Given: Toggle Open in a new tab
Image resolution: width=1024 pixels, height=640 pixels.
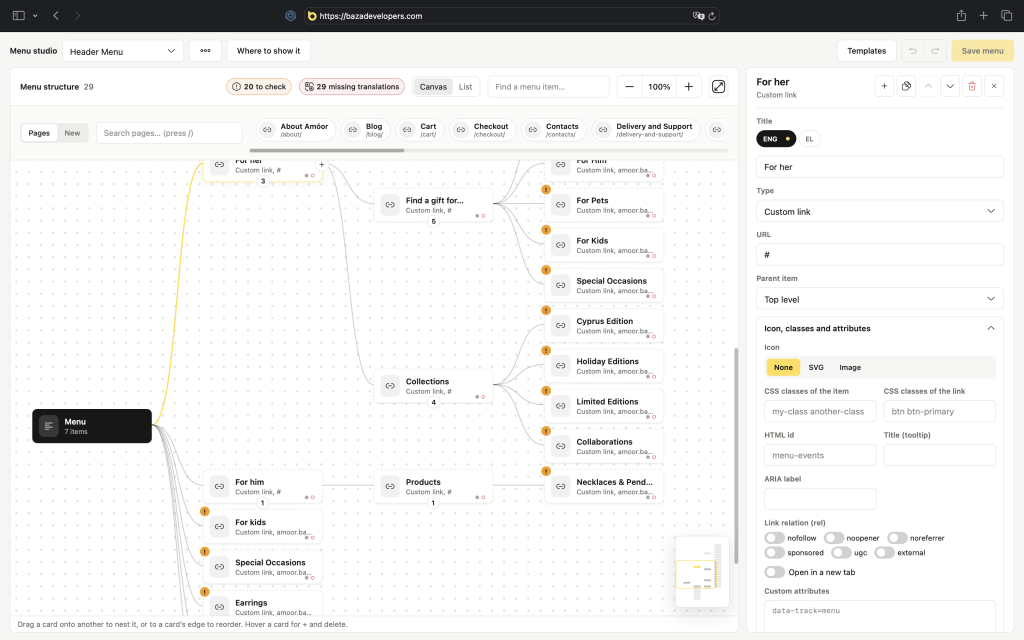Looking at the screenshot, I should coord(775,572).
